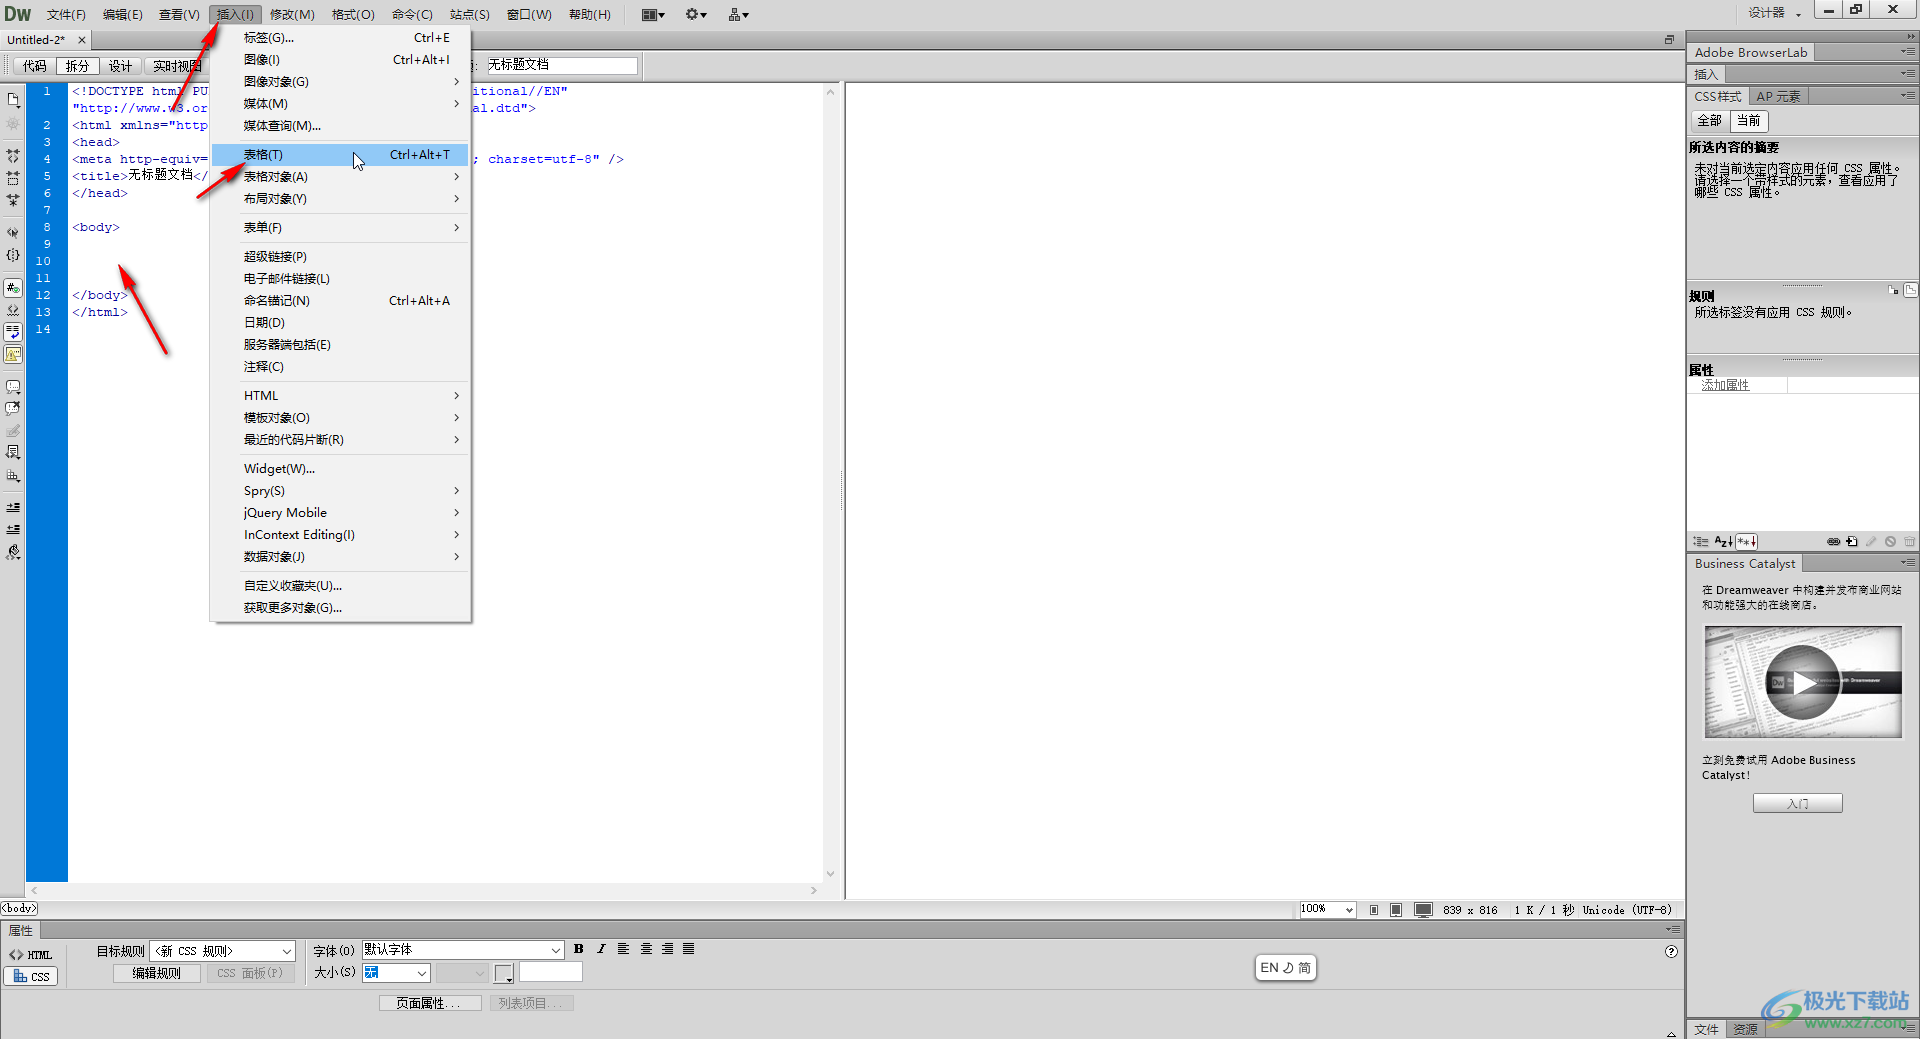
Task: Outdent Code icon in coding toolbar
Action: click(13, 529)
